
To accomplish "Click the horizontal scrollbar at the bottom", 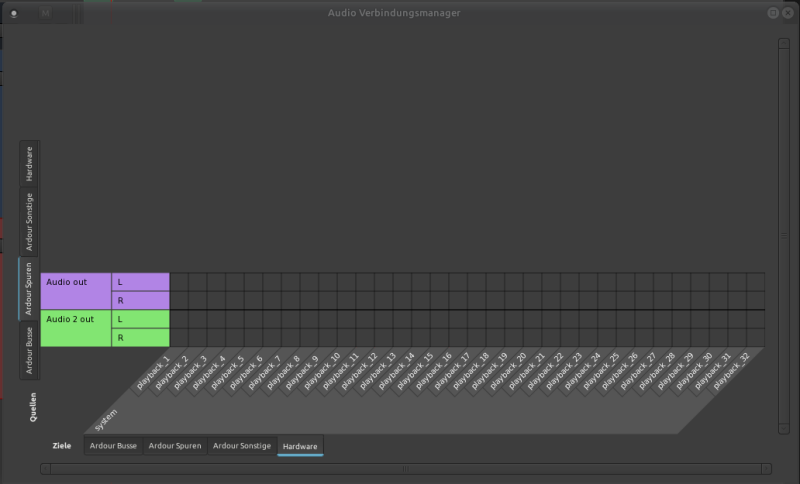I will pos(405,468).
